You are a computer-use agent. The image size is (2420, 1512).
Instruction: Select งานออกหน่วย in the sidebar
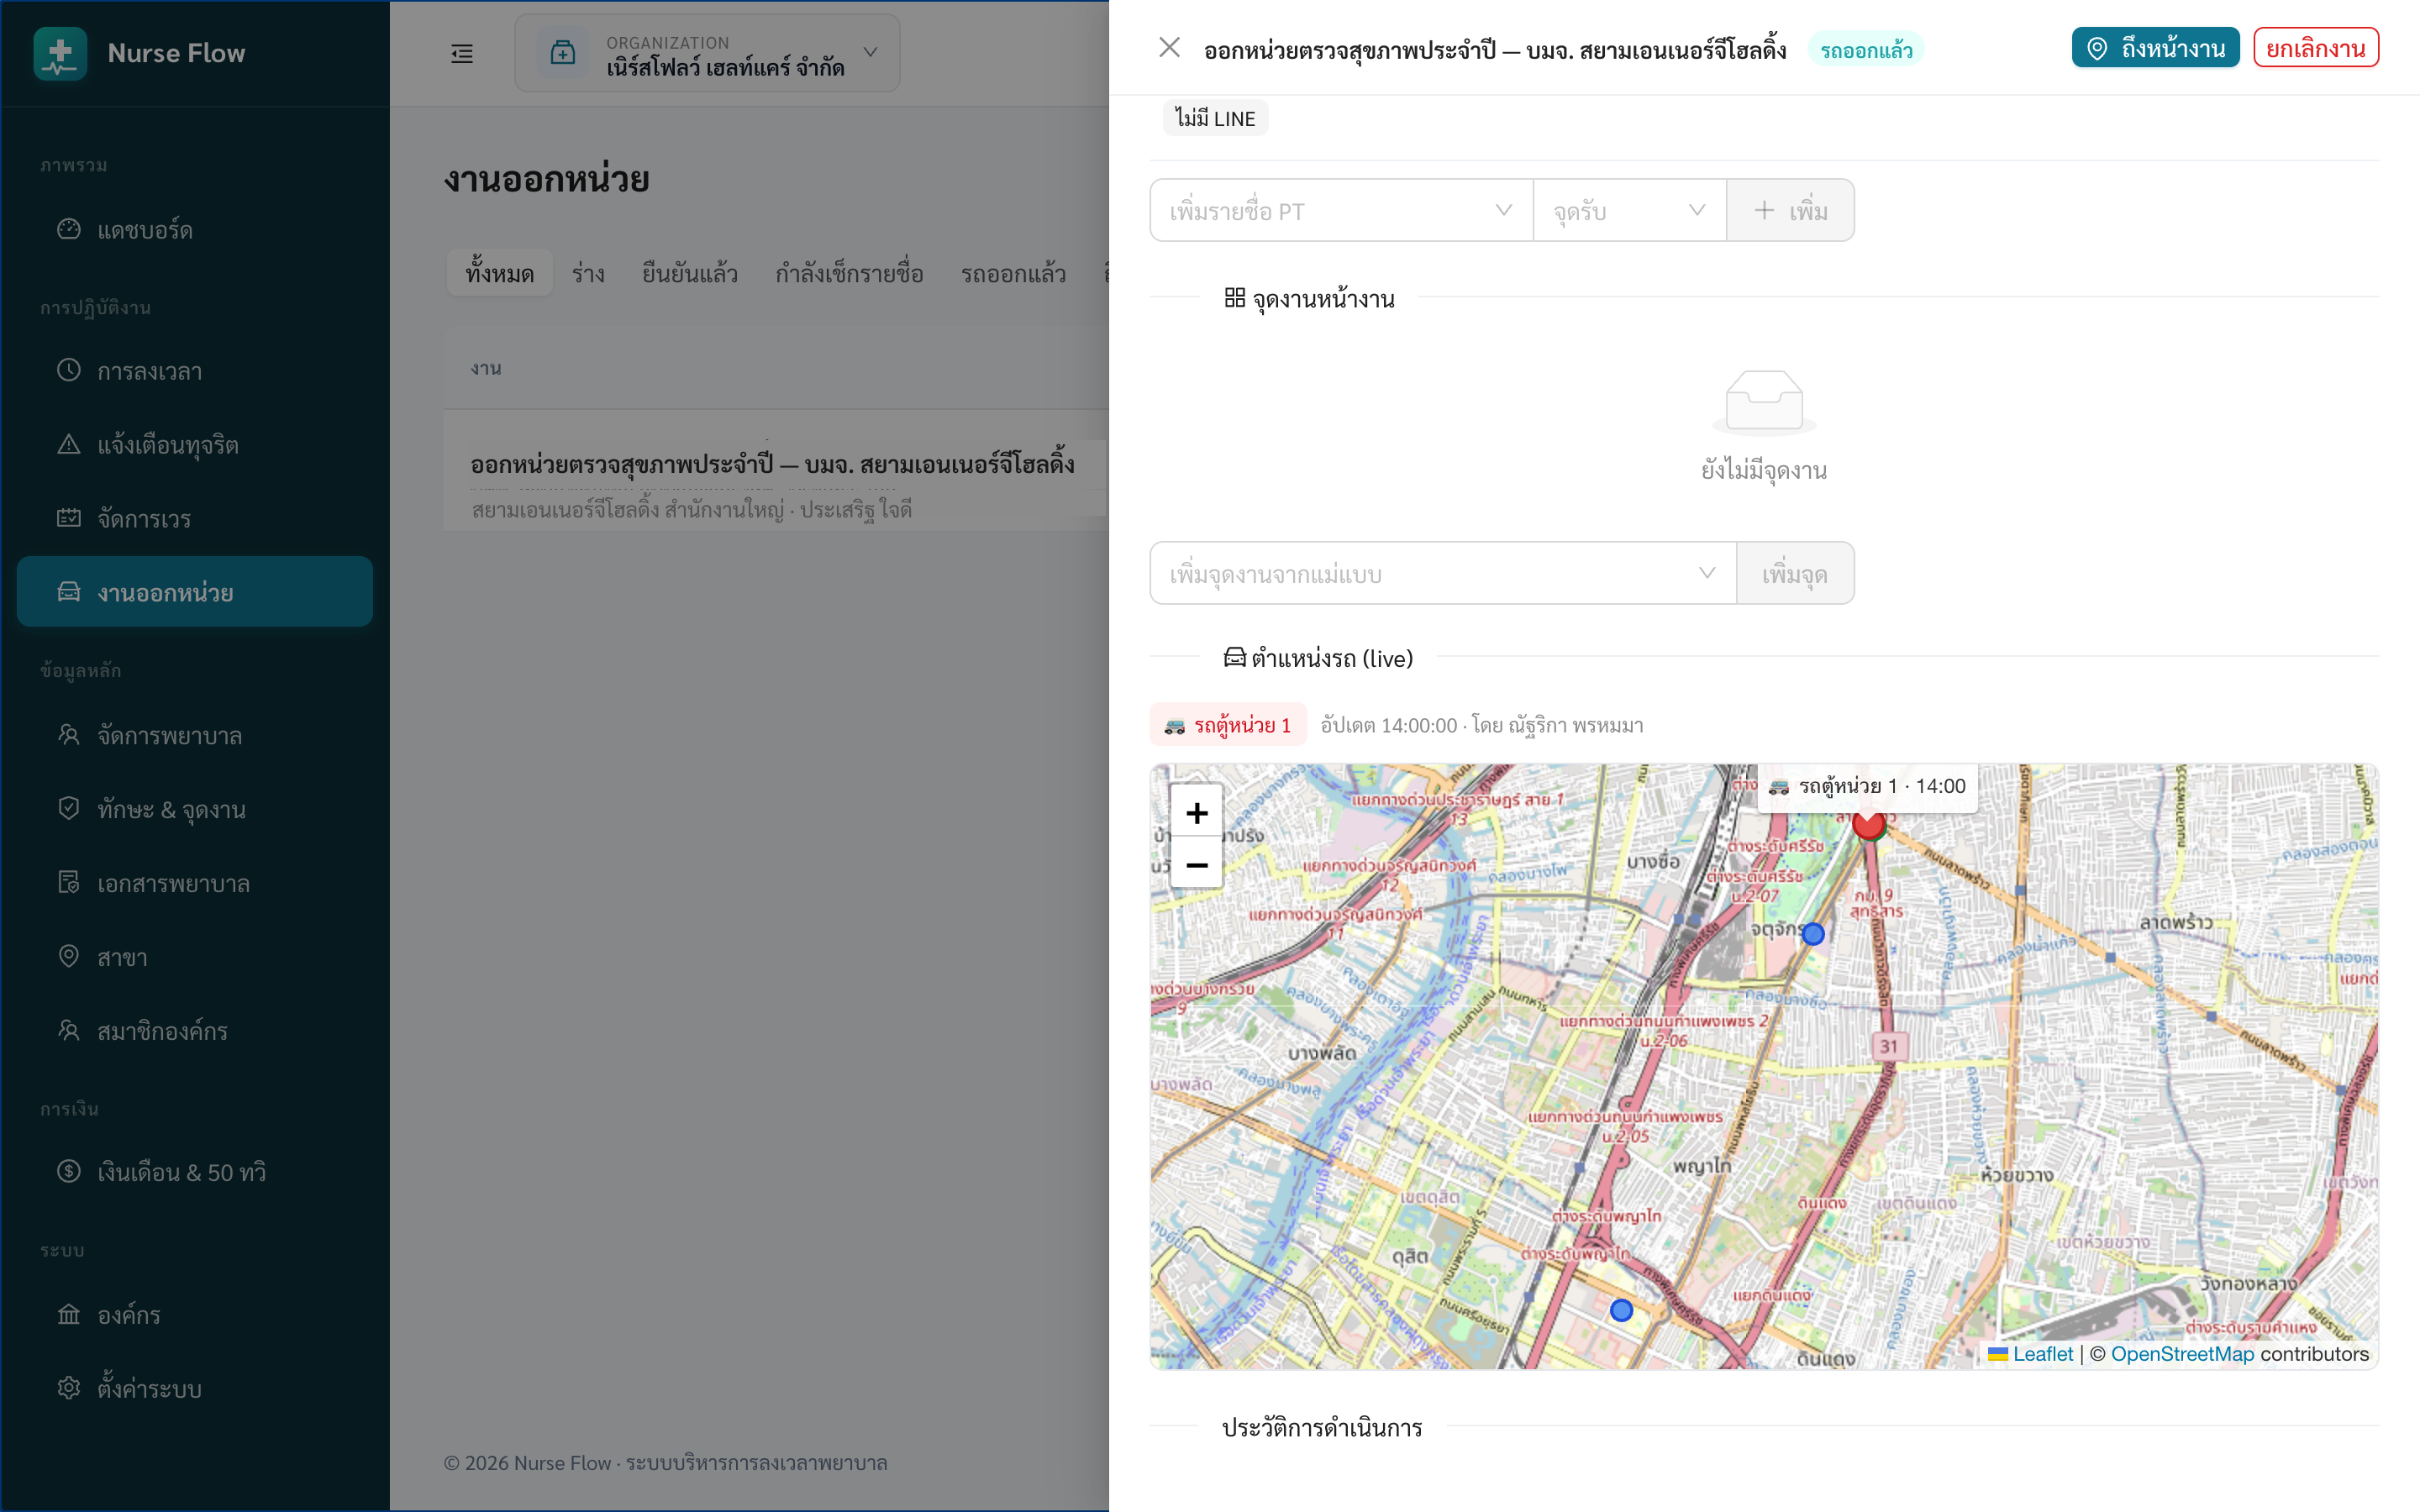pyautogui.click(x=195, y=592)
